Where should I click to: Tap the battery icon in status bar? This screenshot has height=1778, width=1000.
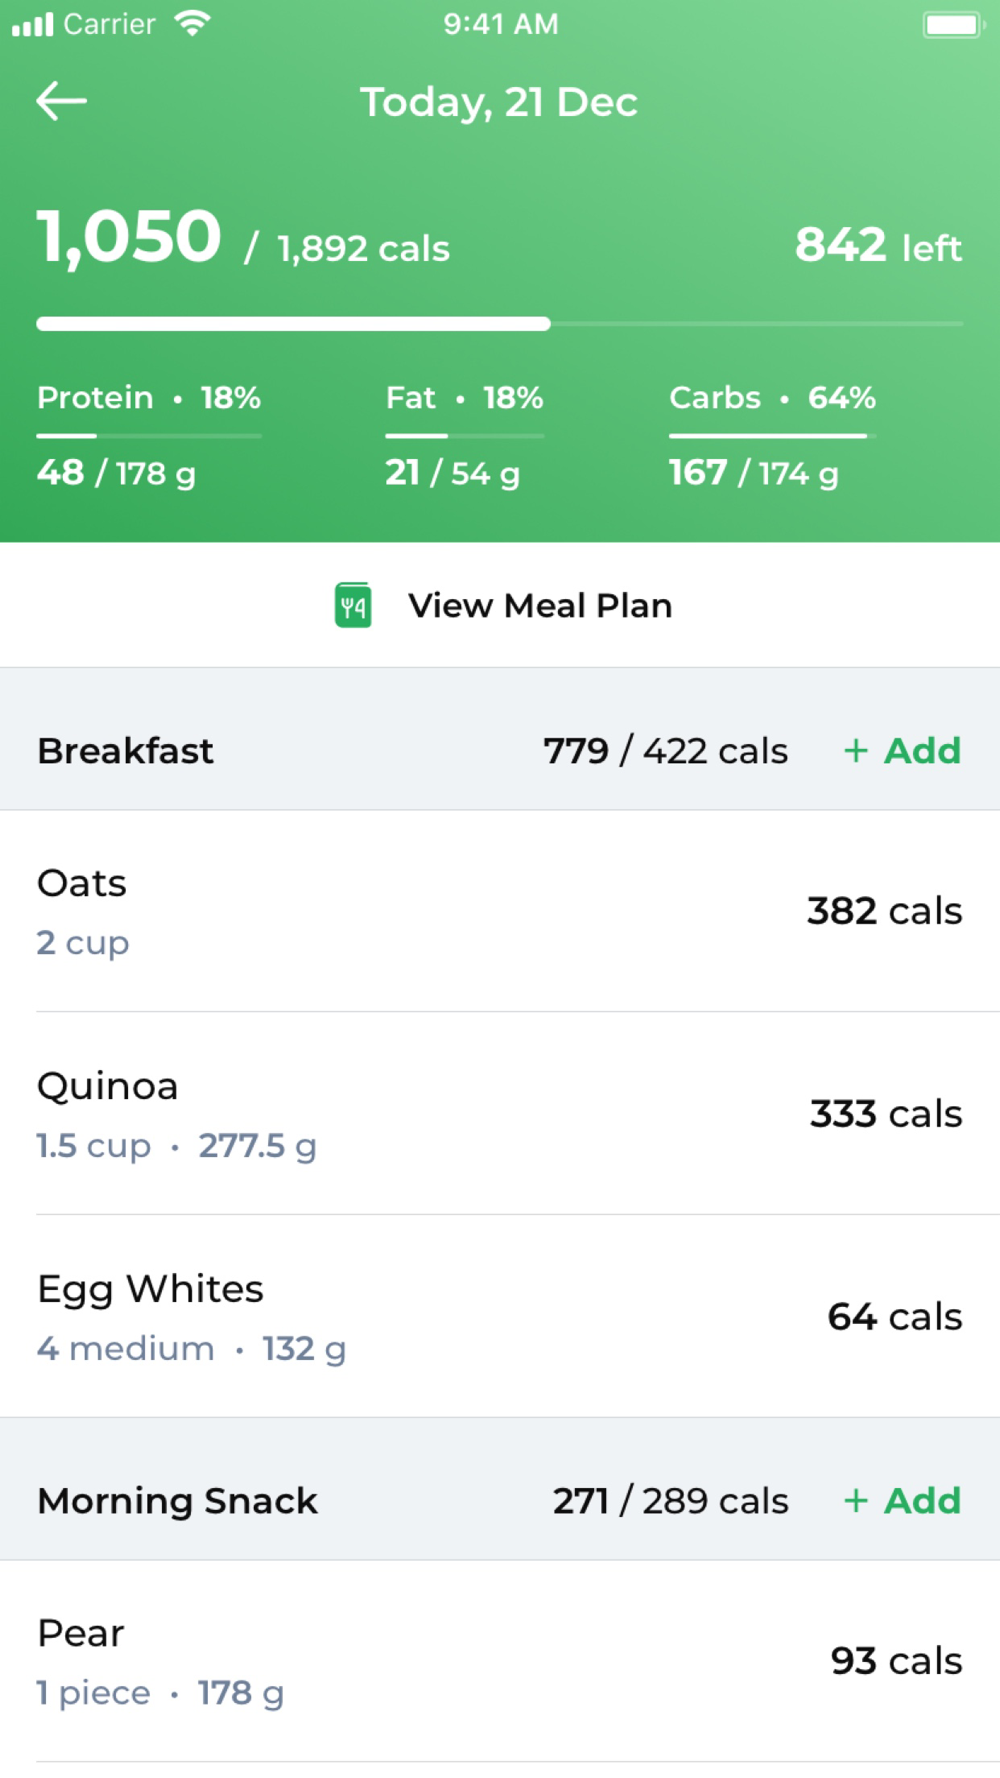953,24
